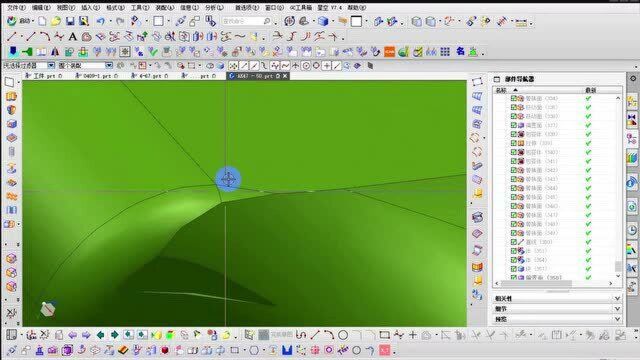The height and width of the screenshot is (360, 640).
Task: Click the Save floppy disk icon
Action: [x=70, y=21]
